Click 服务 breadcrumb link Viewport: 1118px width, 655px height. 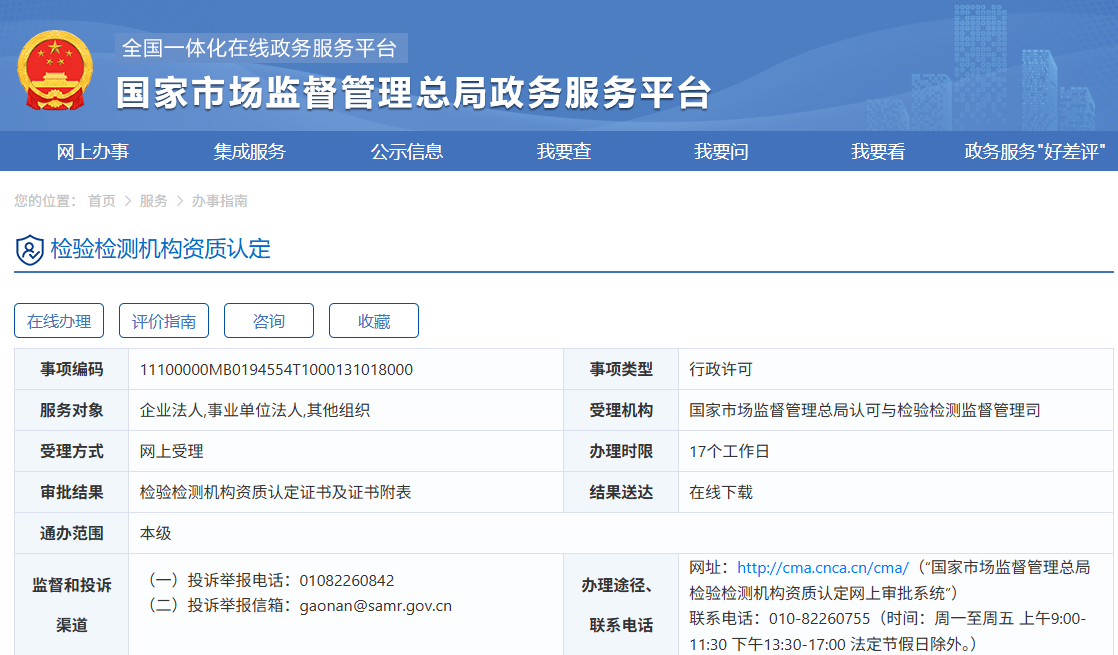click(153, 201)
